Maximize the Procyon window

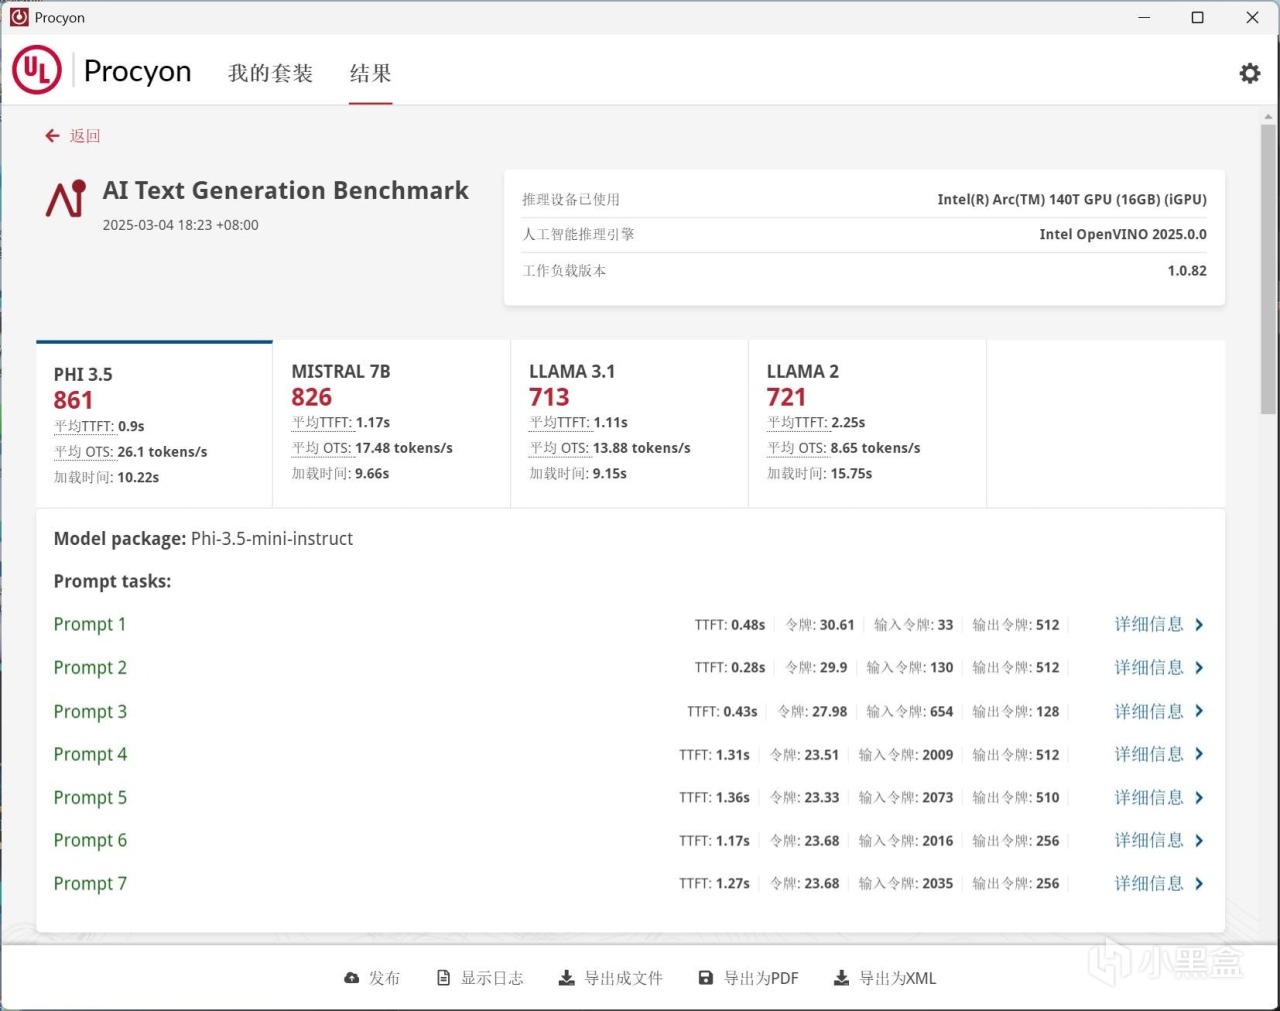(x=1197, y=17)
